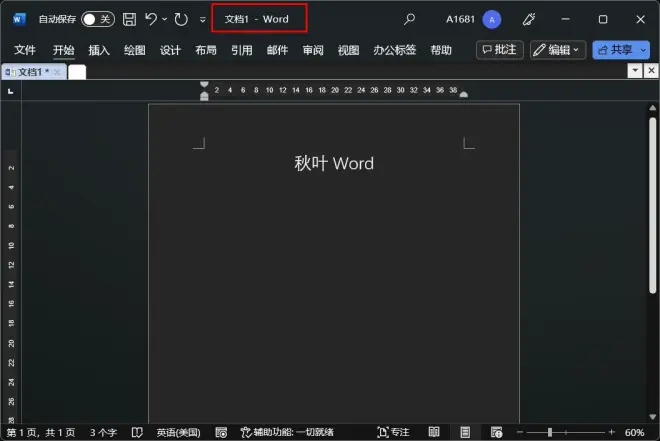This screenshot has height=441, width=660.
Task: Close the 文档1 document tab
Action: 57,72
